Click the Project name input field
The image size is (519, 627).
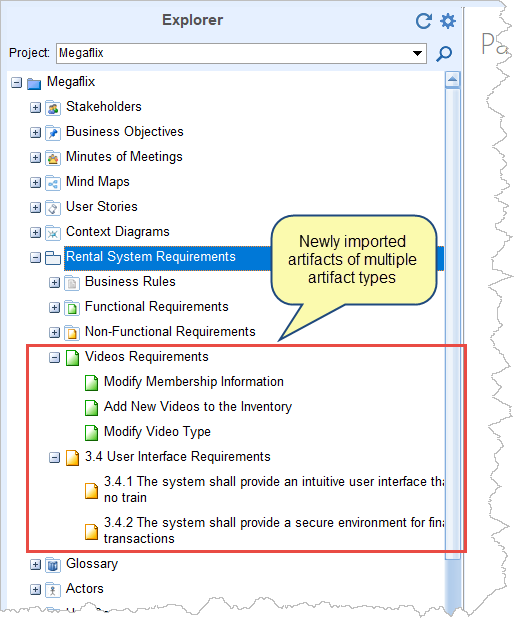click(234, 53)
